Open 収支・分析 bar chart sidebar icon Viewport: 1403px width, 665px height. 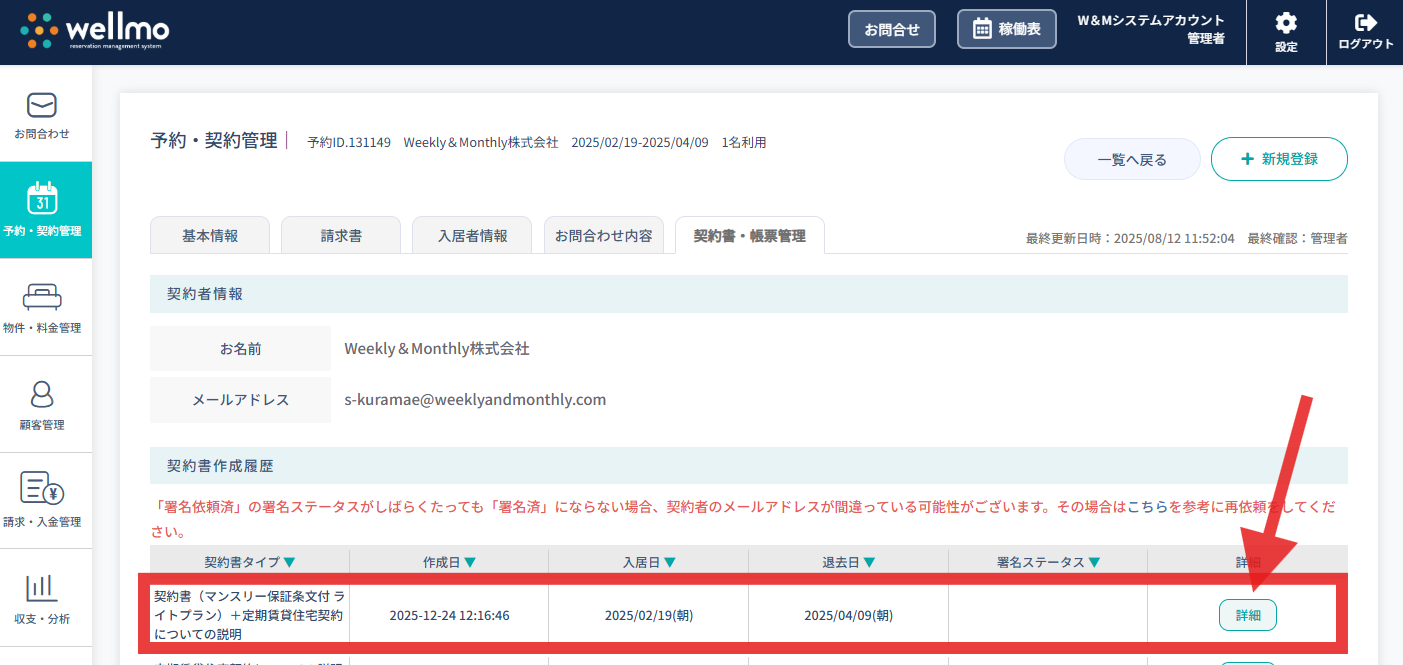pyautogui.click(x=42, y=587)
